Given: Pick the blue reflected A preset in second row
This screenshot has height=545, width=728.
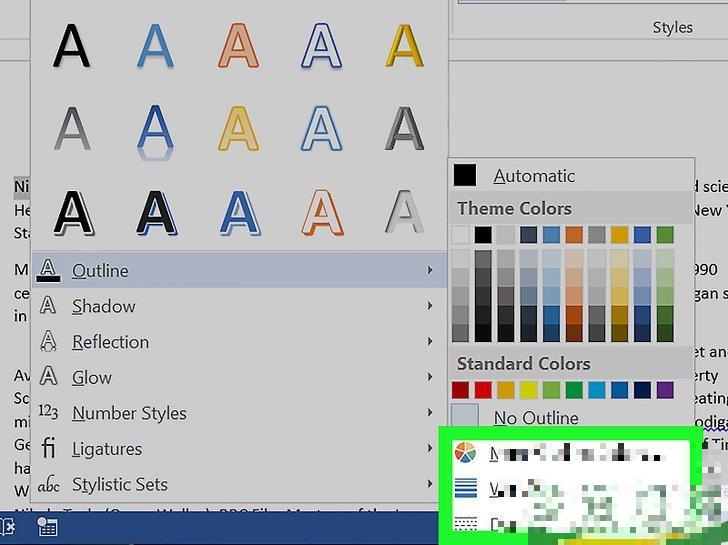Looking at the screenshot, I should tap(155, 130).
